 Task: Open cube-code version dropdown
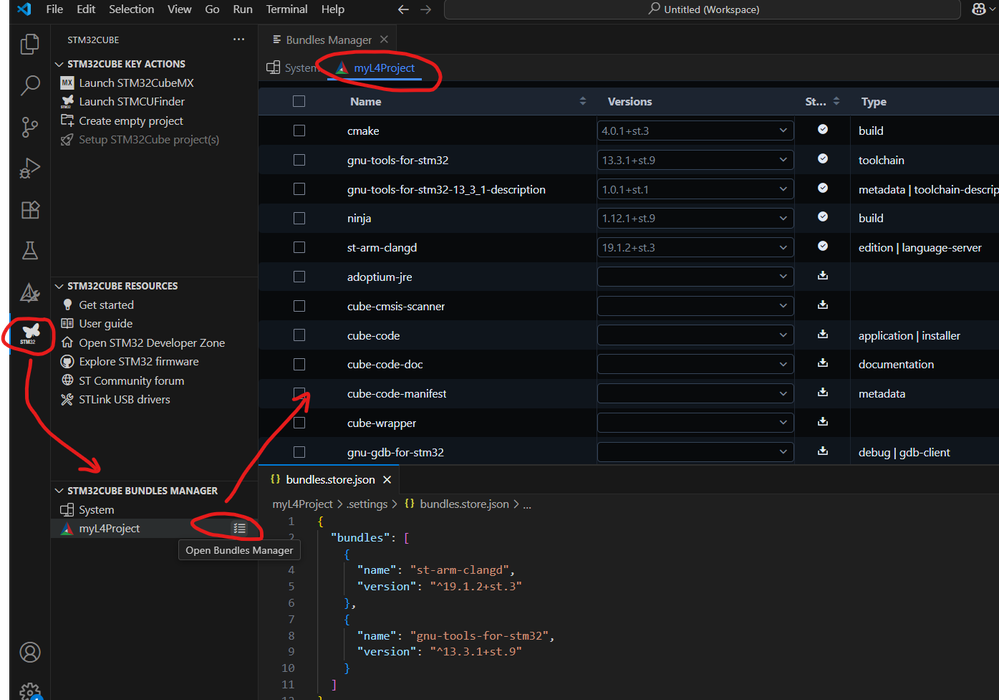pyautogui.click(x=695, y=335)
